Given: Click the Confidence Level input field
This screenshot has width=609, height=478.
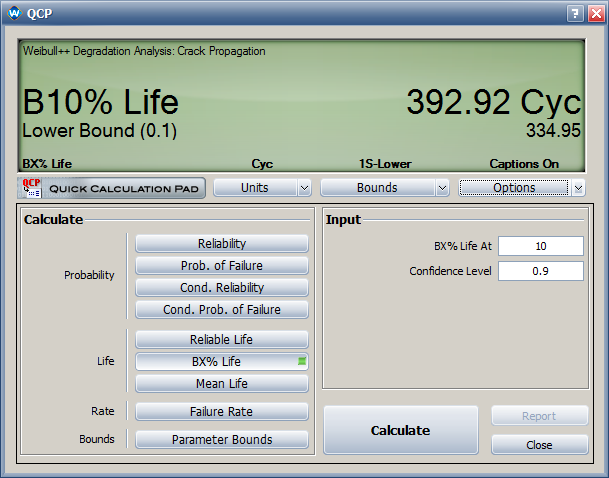Looking at the screenshot, I should (540, 271).
